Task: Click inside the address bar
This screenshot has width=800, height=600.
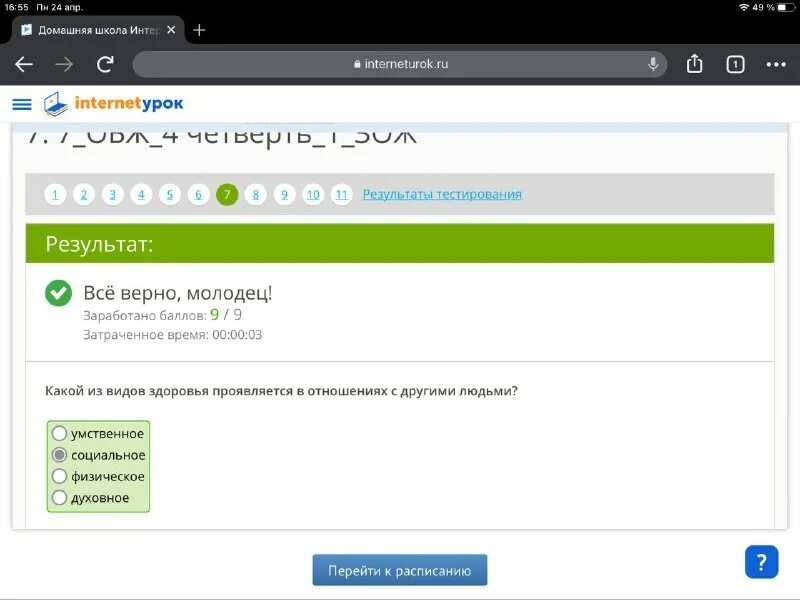Action: 400,63
